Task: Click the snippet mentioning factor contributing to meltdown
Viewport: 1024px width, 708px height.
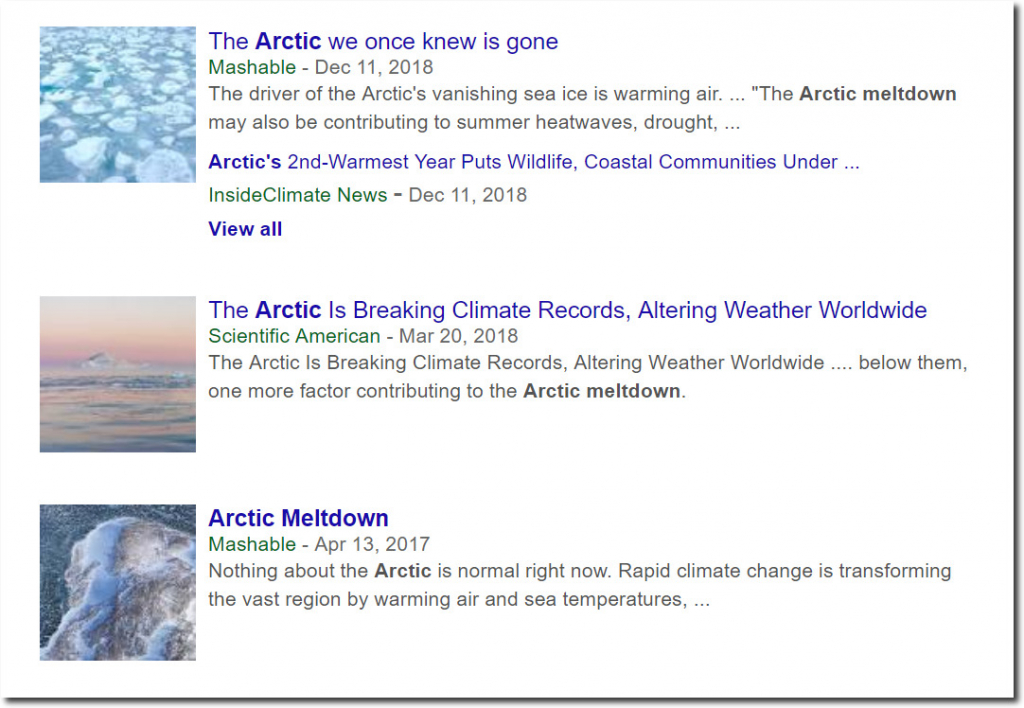Action: [588, 377]
